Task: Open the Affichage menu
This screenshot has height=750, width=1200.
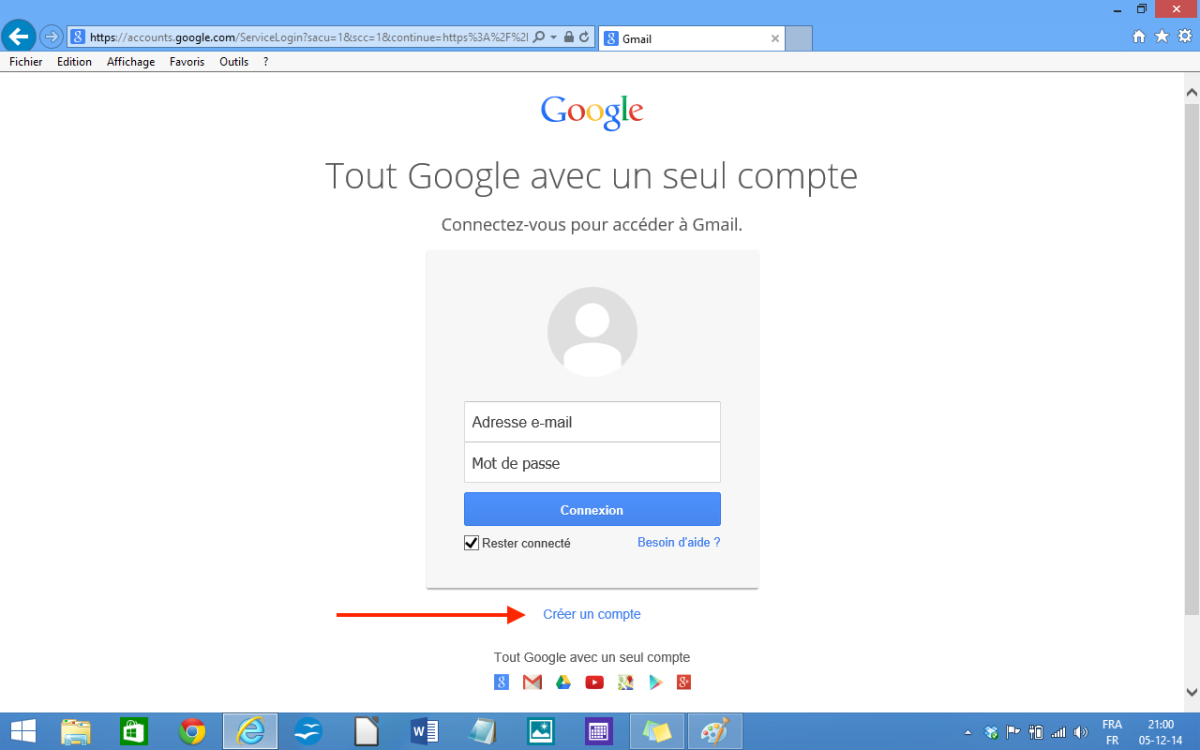Action: click(131, 62)
